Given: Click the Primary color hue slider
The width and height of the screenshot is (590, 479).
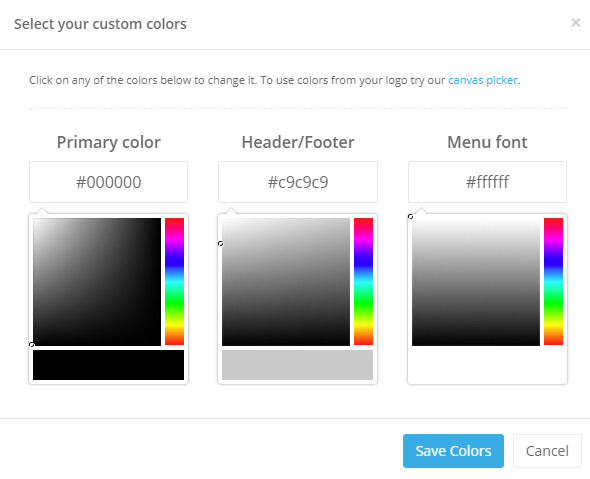Looking at the screenshot, I should (x=175, y=281).
